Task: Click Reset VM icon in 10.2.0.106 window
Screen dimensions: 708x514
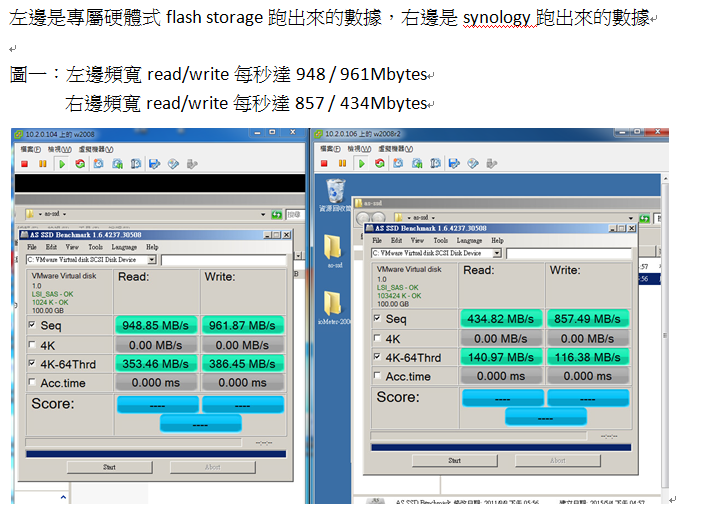Action: 380,164
